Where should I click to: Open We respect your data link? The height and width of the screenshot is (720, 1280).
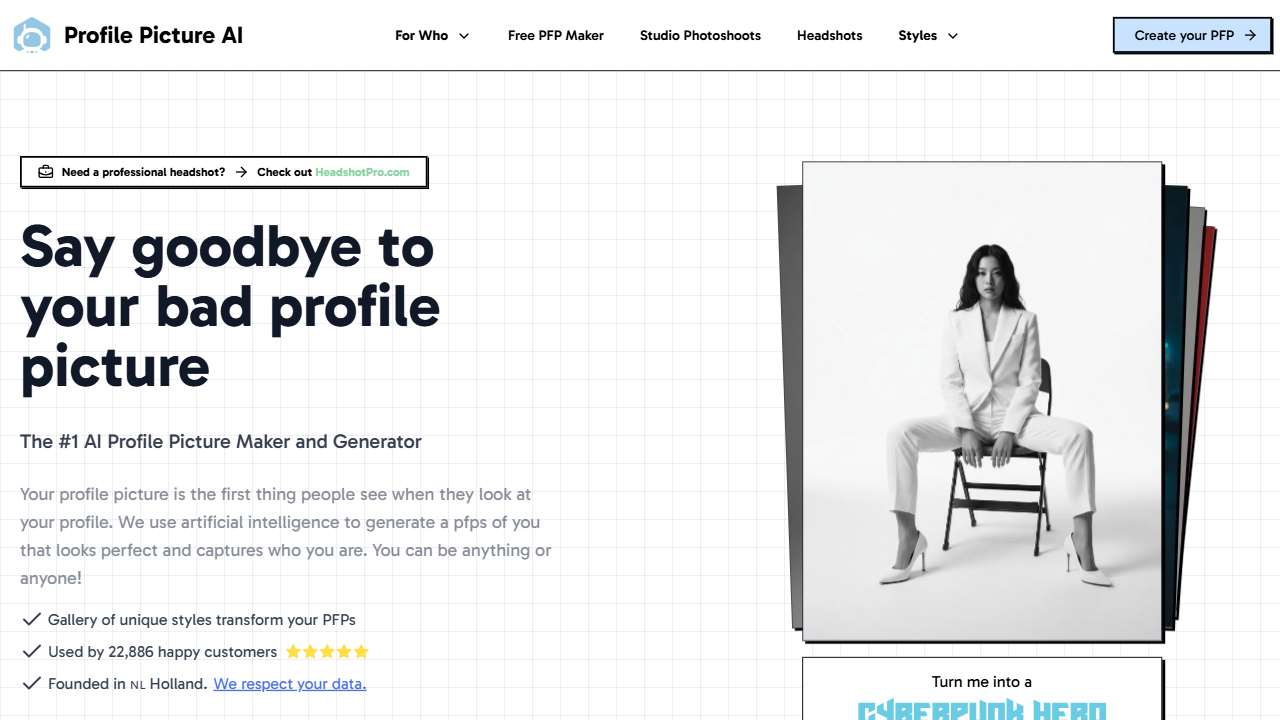pyautogui.click(x=290, y=684)
